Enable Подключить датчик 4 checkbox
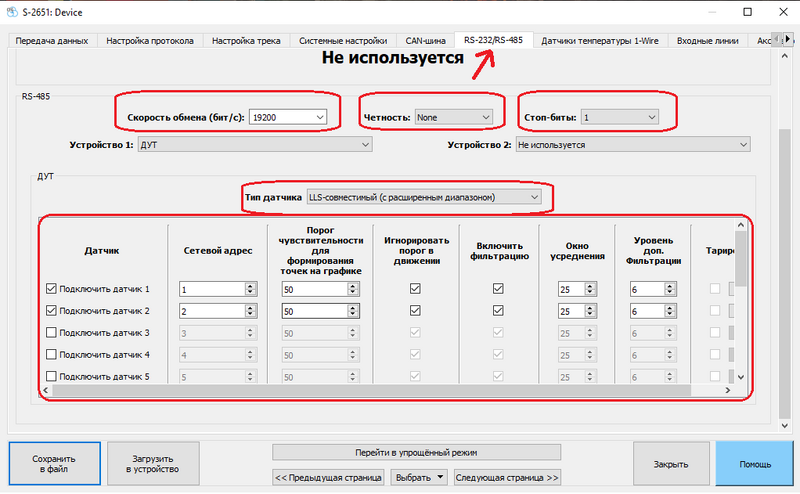The height and width of the screenshot is (494, 800). pyautogui.click(x=51, y=354)
